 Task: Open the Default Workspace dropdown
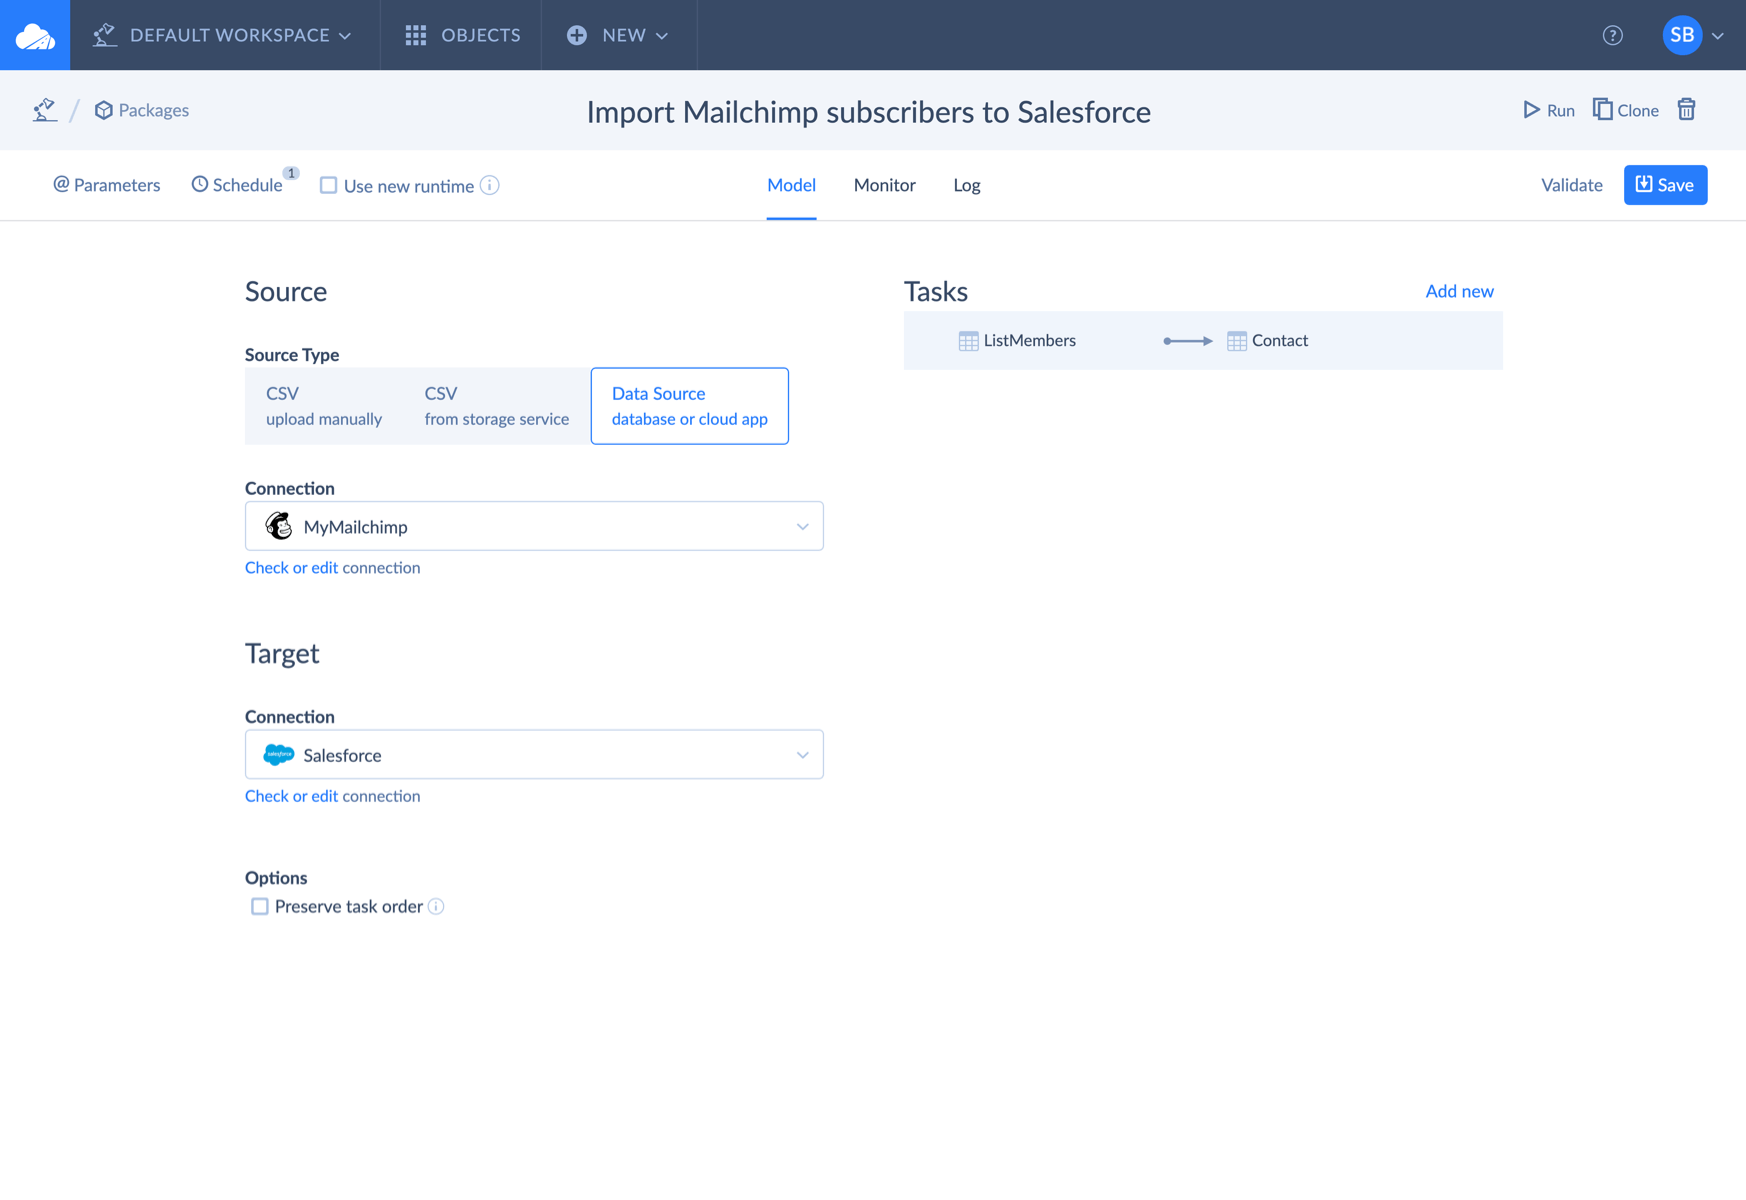pos(224,36)
